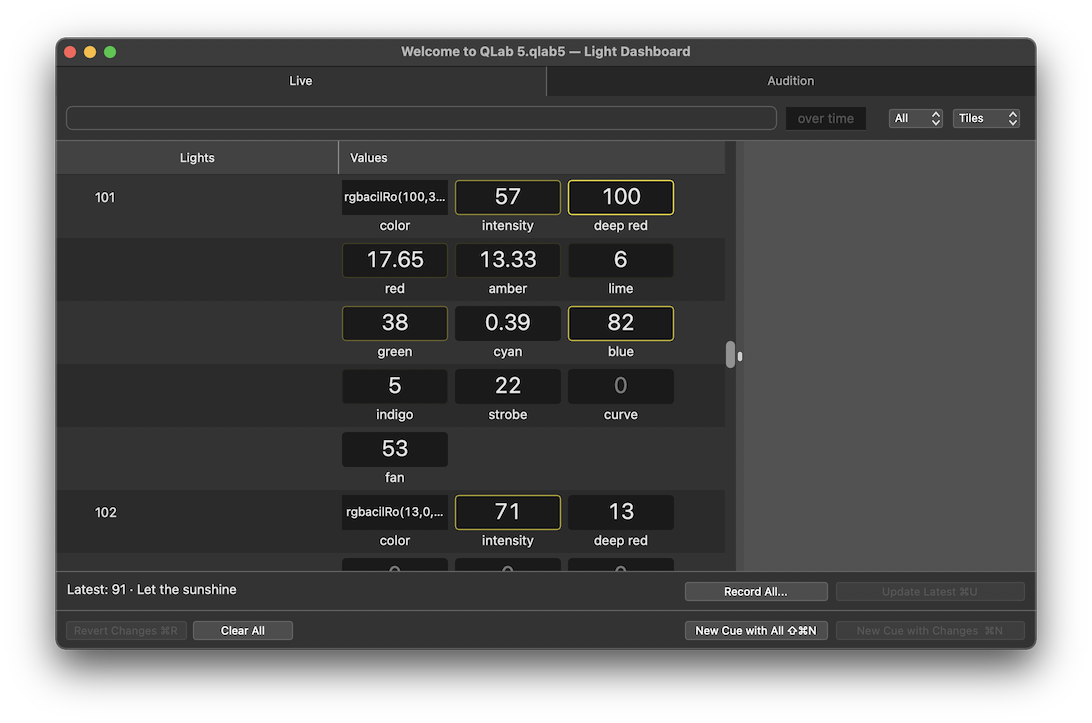Screen dimensions: 1092x723
Task: Select light 102 intensity tile
Action: [x=508, y=513]
